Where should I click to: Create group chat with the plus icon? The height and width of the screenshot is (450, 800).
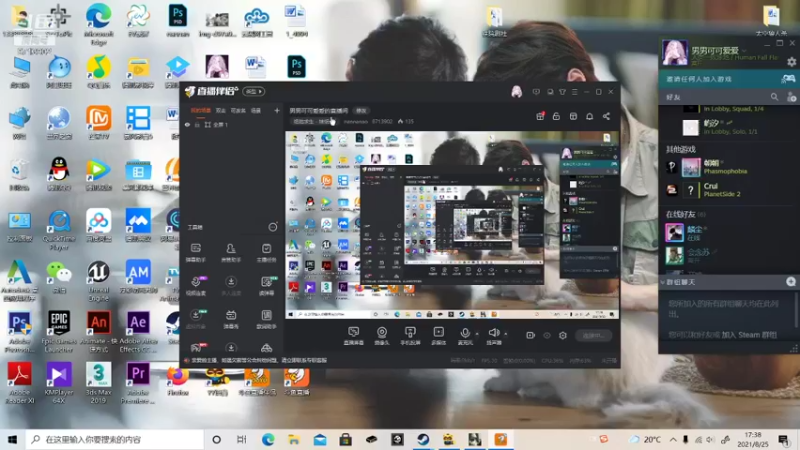[791, 282]
